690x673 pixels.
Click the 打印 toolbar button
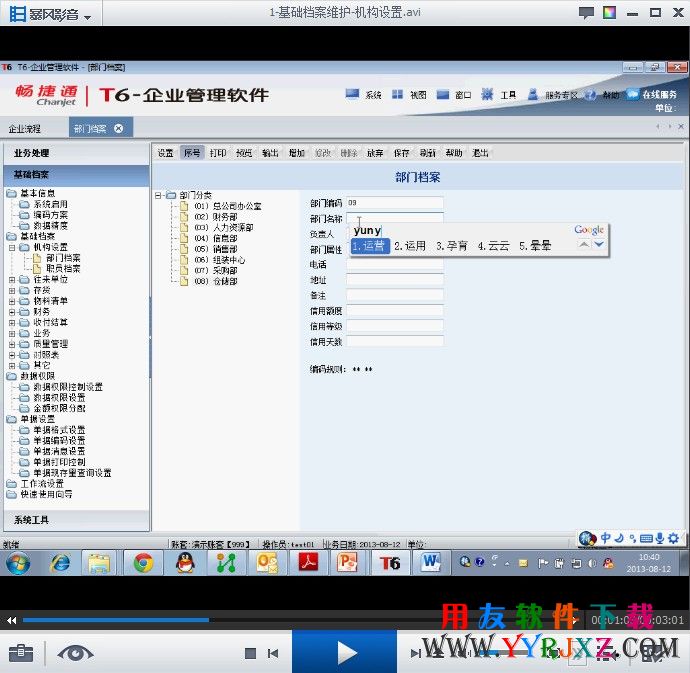pos(218,153)
